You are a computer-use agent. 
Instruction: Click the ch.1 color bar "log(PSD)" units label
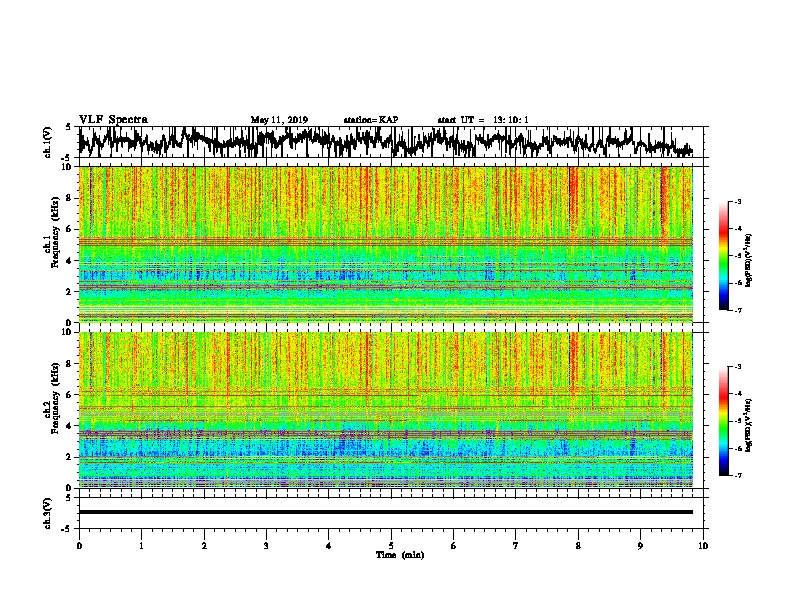749,261
